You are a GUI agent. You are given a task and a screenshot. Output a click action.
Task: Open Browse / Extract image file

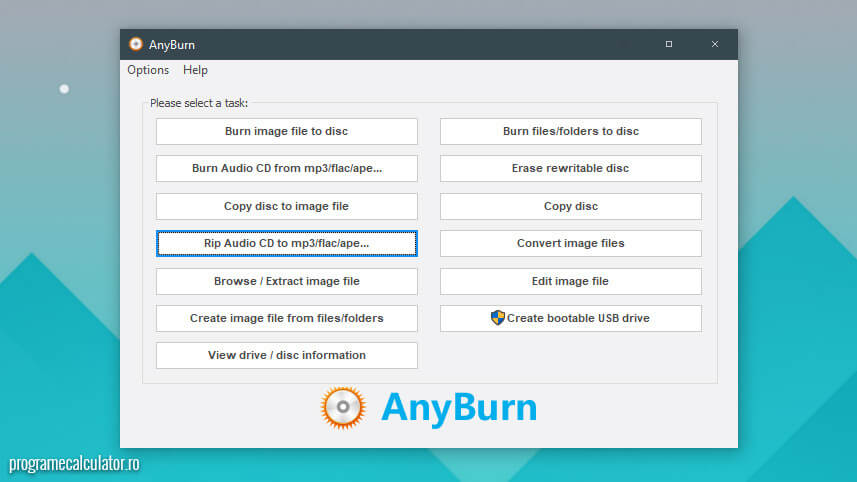tap(286, 281)
